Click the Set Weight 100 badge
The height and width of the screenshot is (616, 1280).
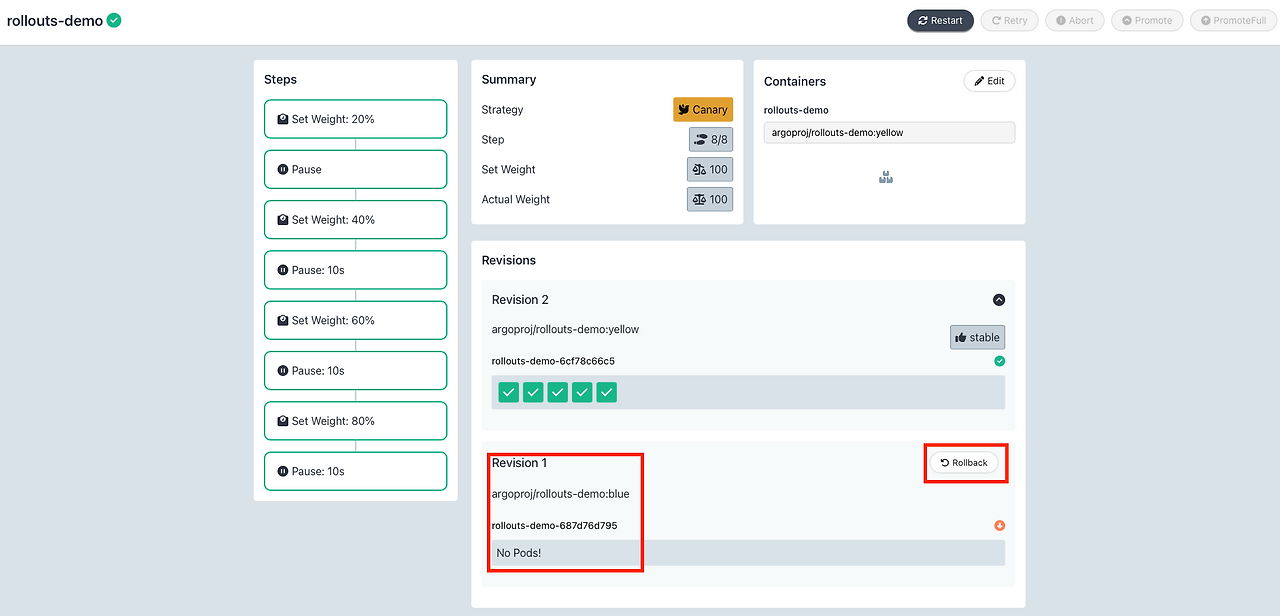(710, 170)
